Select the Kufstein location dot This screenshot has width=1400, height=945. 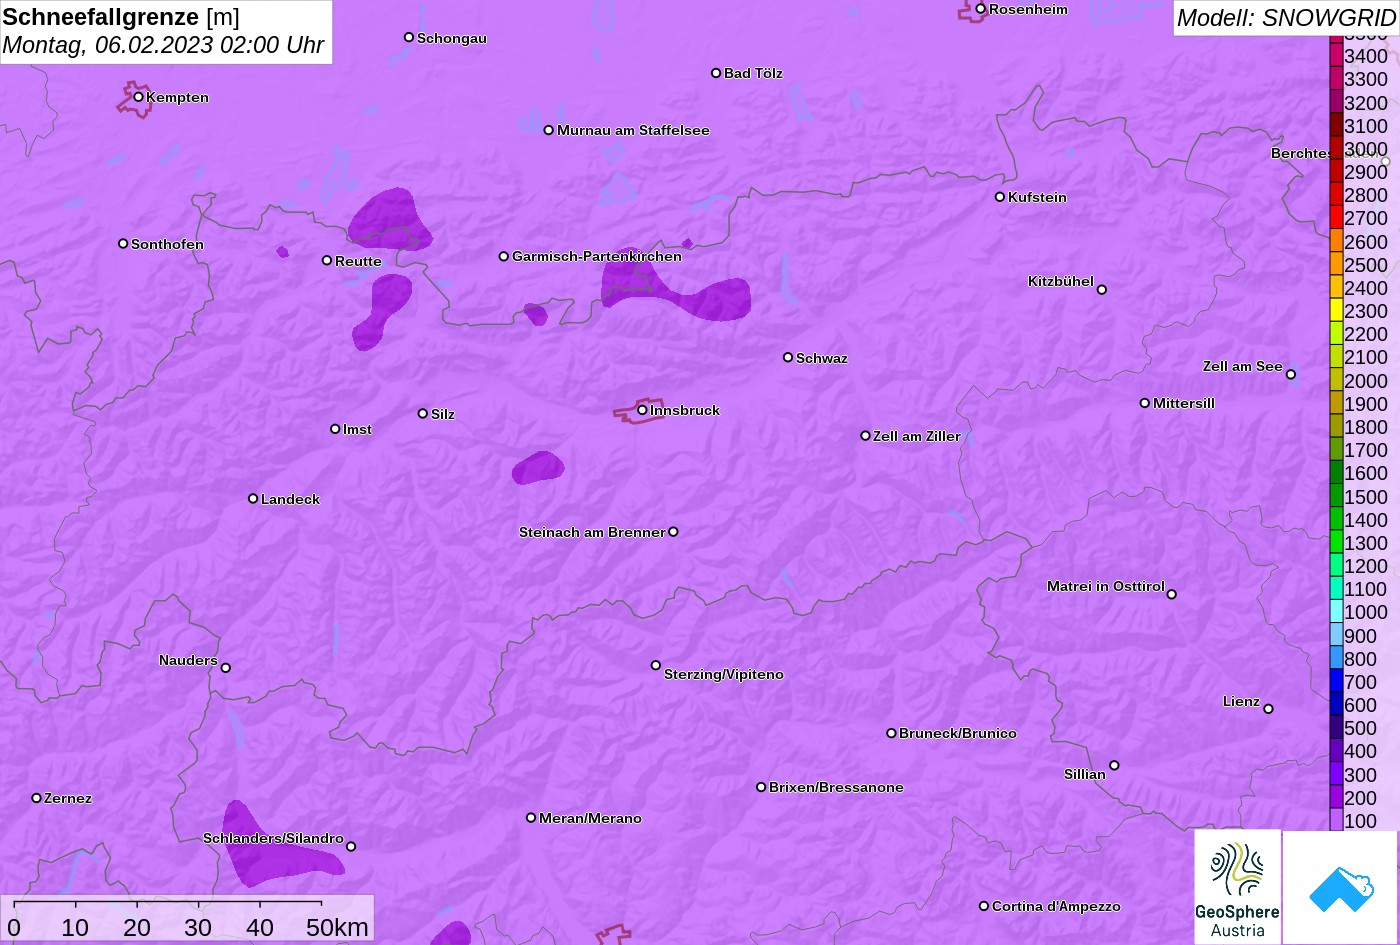pyautogui.click(x=1000, y=197)
